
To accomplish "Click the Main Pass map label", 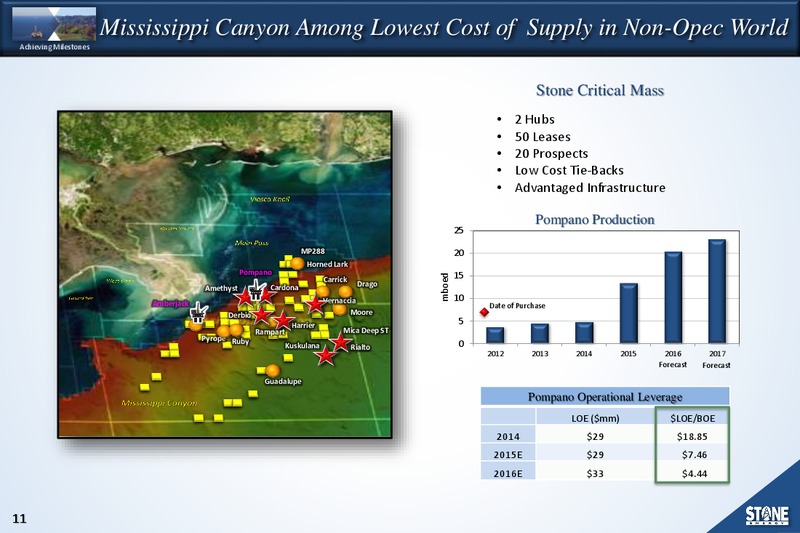I will pyautogui.click(x=252, y=243).
